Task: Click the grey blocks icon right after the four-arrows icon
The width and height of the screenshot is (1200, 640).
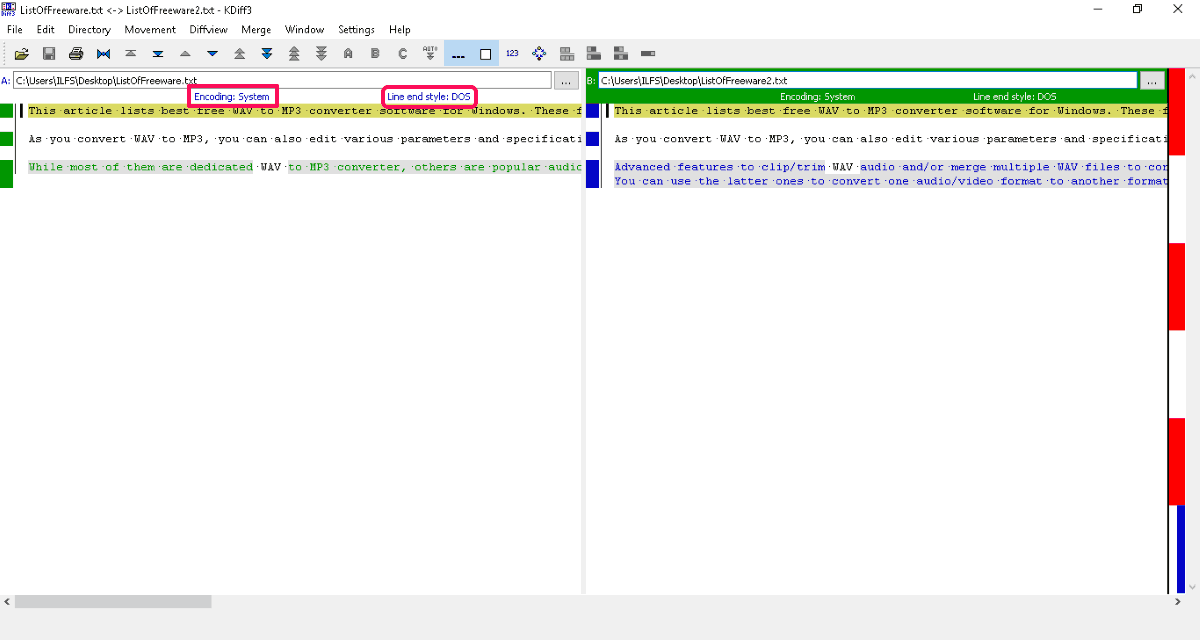Action: click(567, 54)
